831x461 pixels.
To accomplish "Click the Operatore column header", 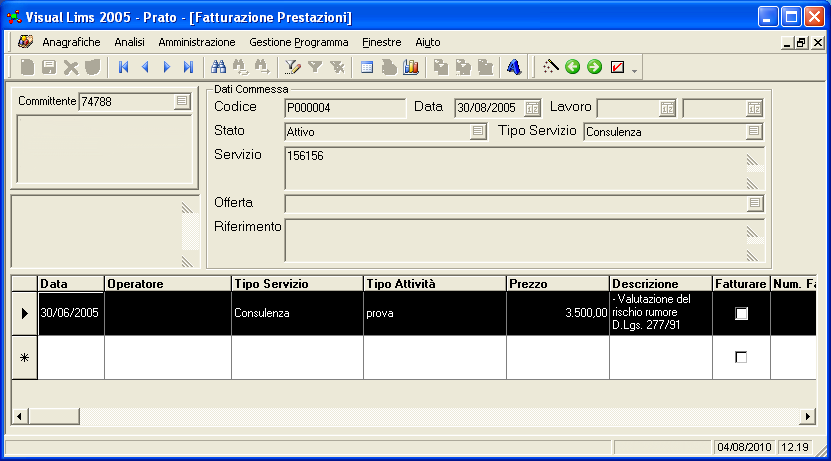I will coord(168,283).
